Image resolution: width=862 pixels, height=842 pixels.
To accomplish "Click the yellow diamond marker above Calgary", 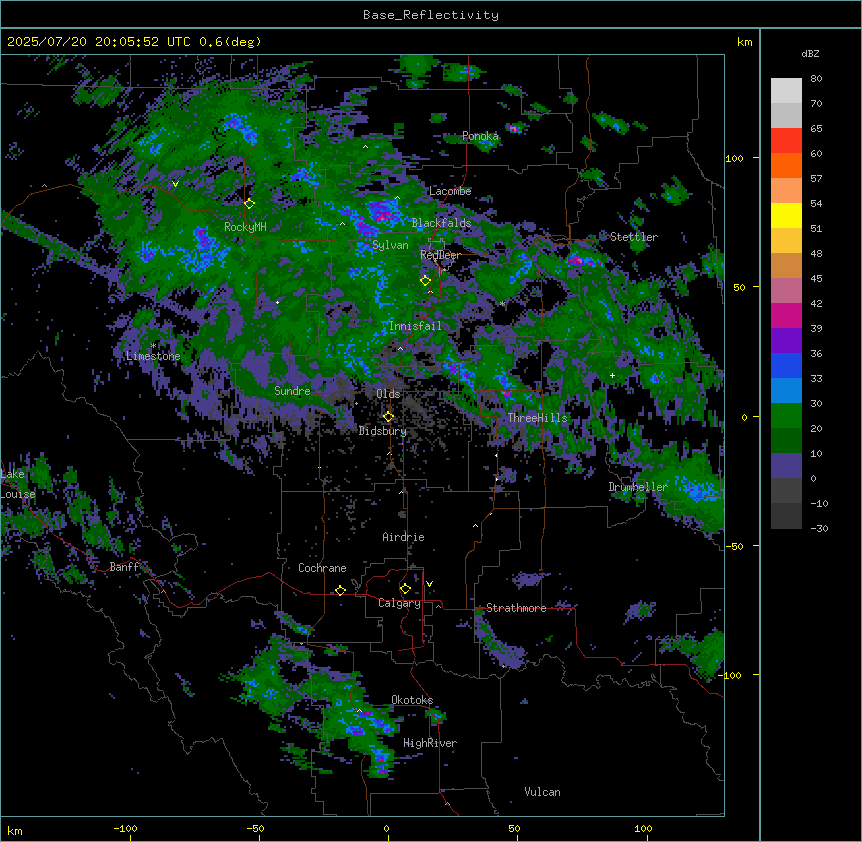I will [x=405, y=589].
